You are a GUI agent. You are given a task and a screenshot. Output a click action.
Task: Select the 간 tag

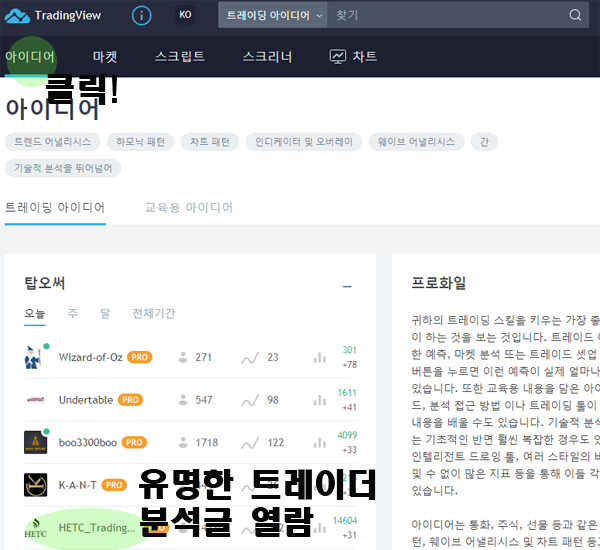484,142
